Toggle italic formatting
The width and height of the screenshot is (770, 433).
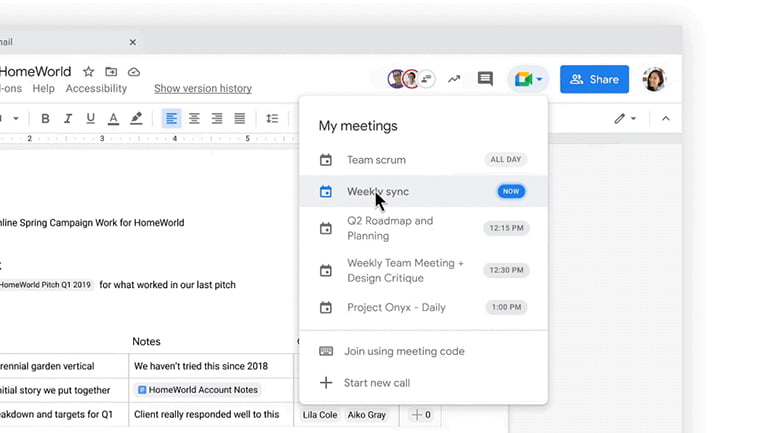pos(68,118)
